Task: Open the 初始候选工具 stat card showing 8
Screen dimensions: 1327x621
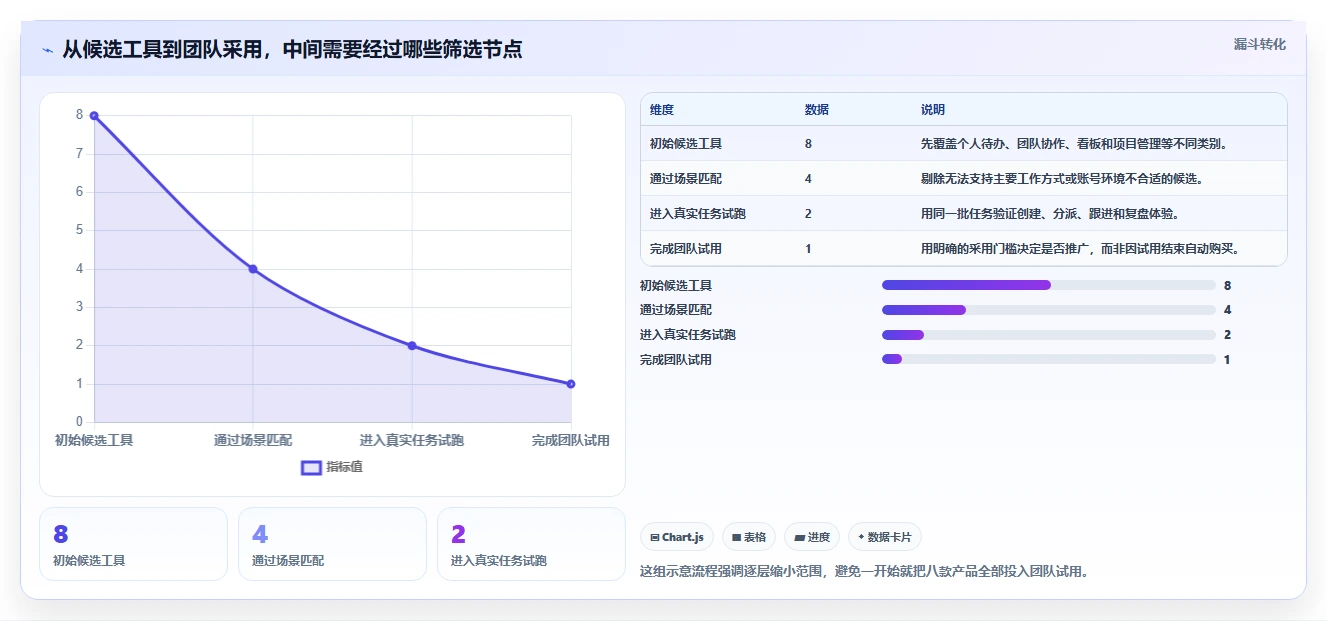Action: pos(134,544)
